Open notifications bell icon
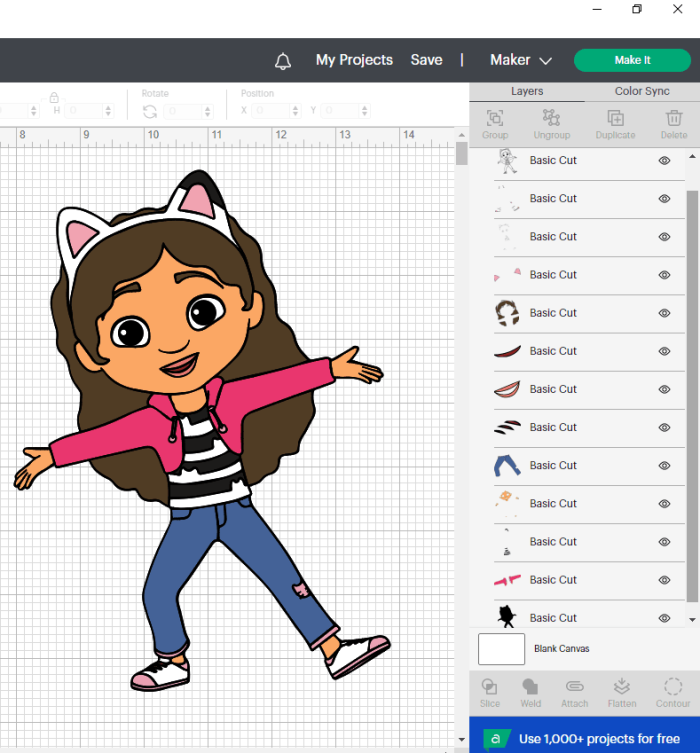This screenshot has width=700, height=753. click(x=283, y=61)
